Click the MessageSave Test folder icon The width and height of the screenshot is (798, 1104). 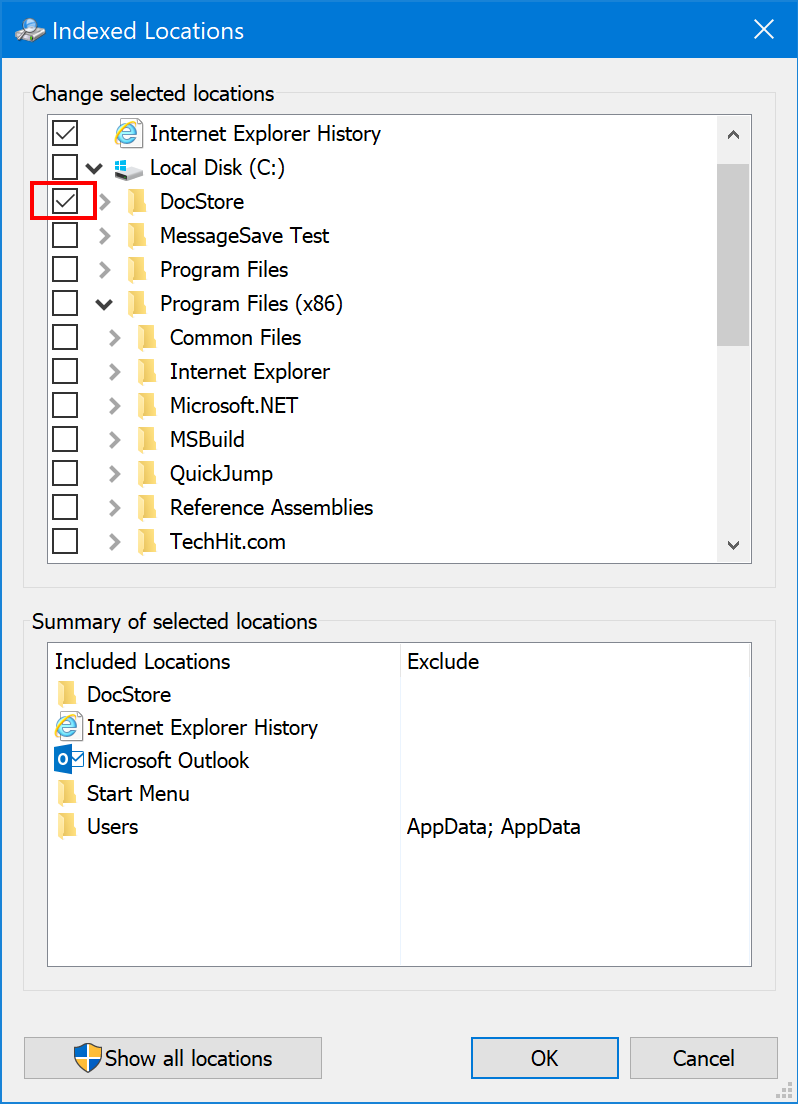137,236
